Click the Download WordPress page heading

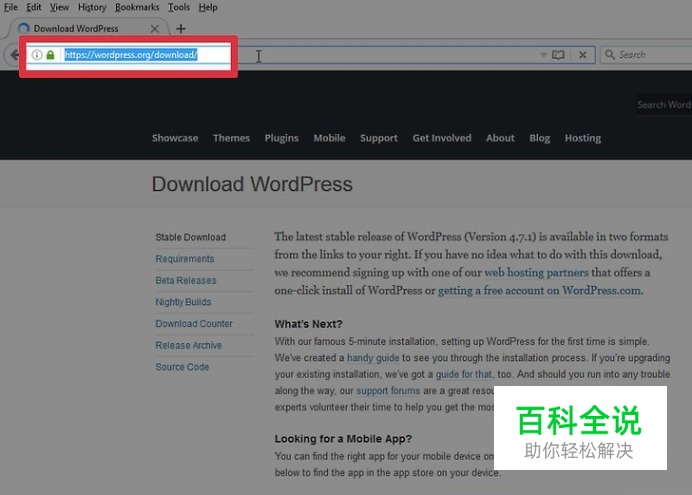[x=252, y=184]
